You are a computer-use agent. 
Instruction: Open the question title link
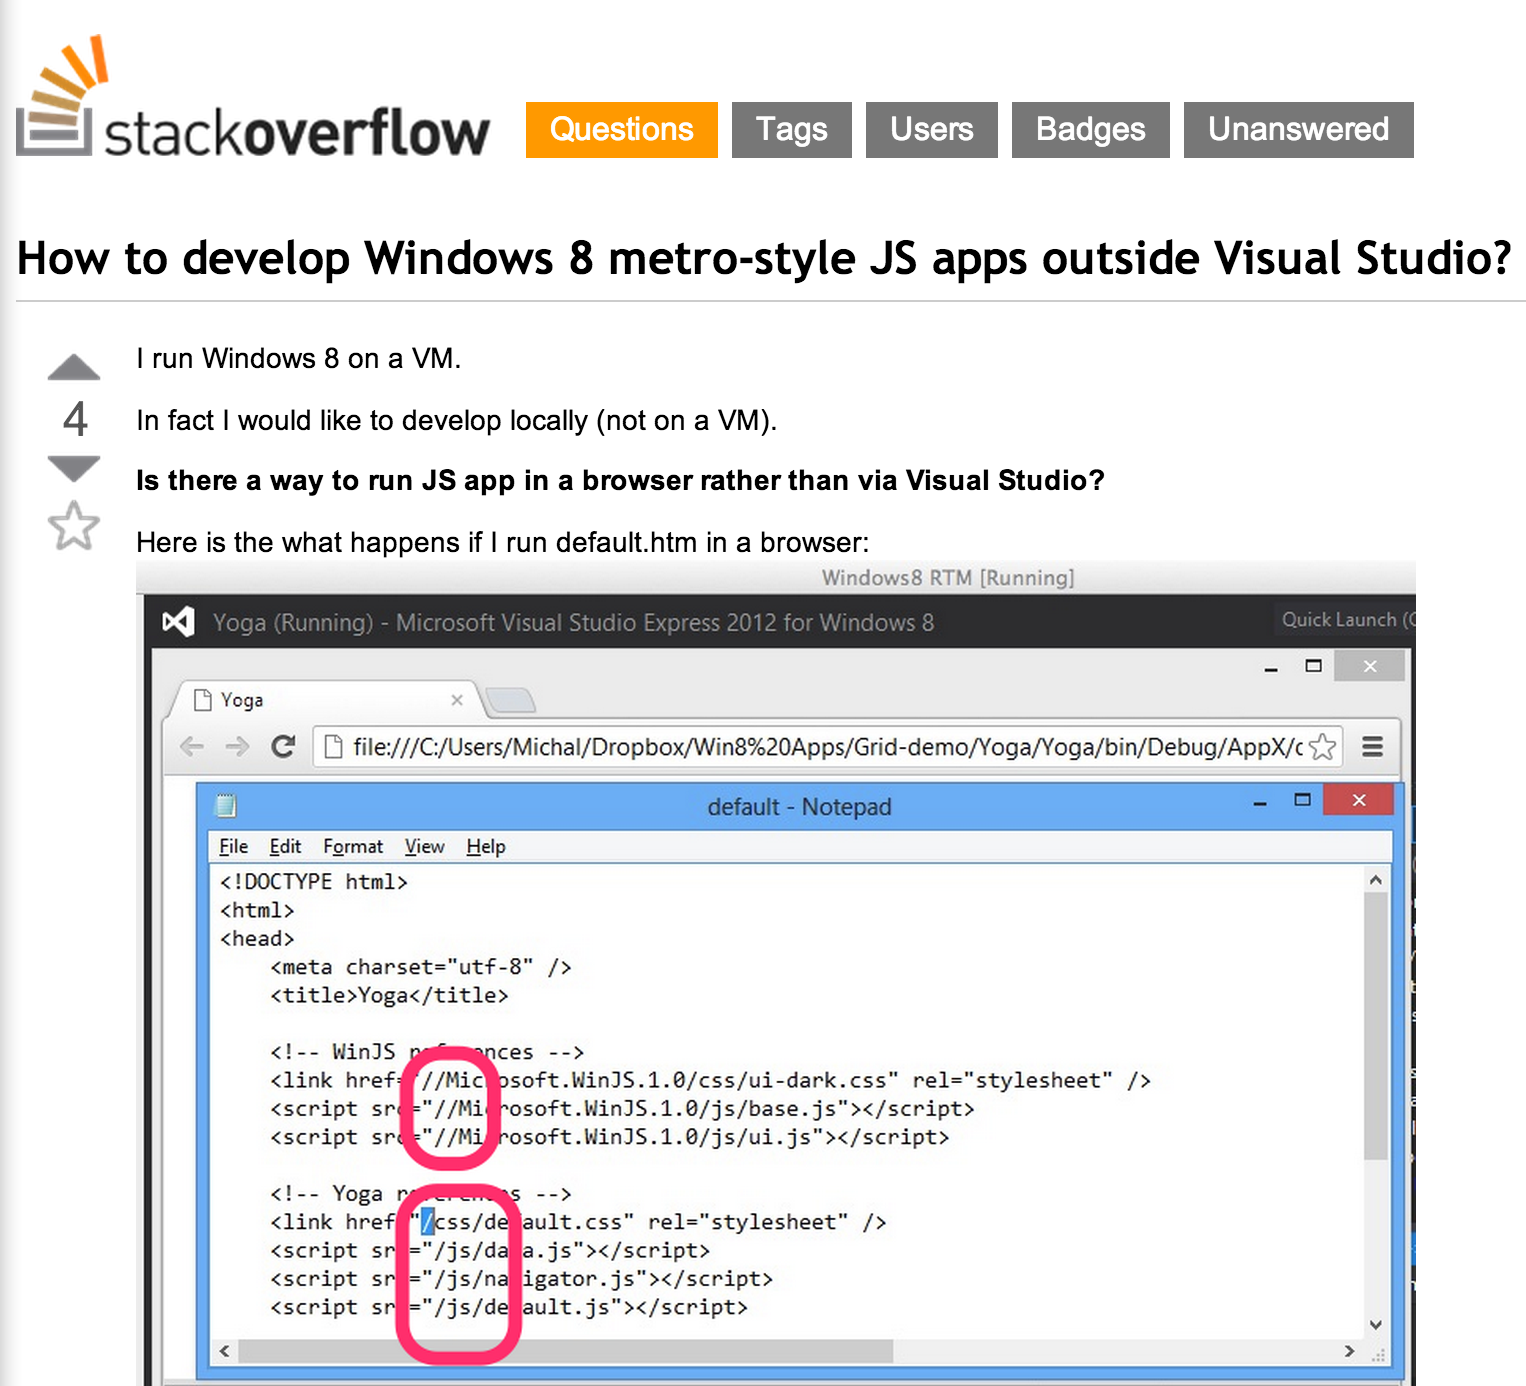tap(765, 258)
